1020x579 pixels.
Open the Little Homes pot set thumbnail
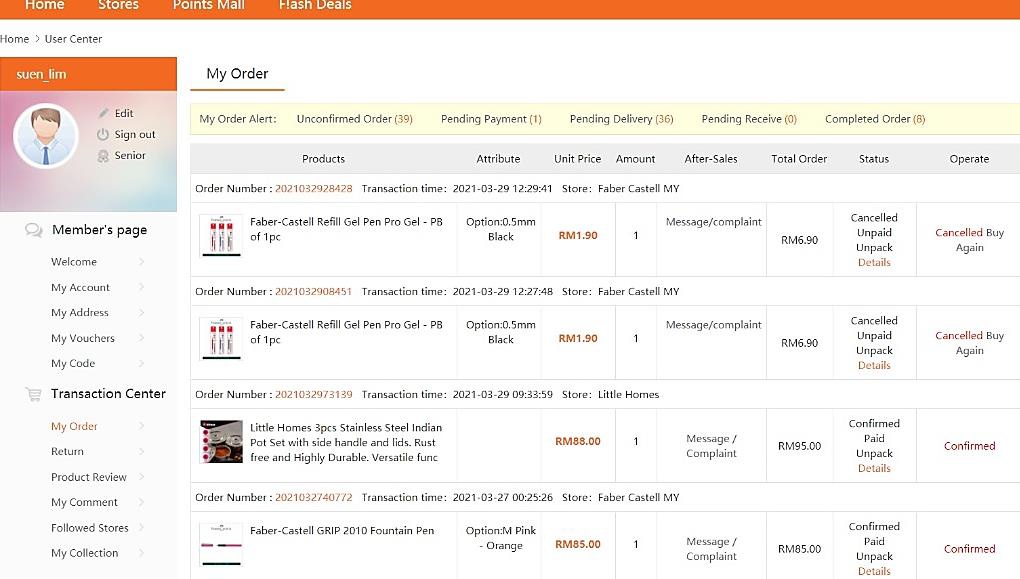(221, 441)
